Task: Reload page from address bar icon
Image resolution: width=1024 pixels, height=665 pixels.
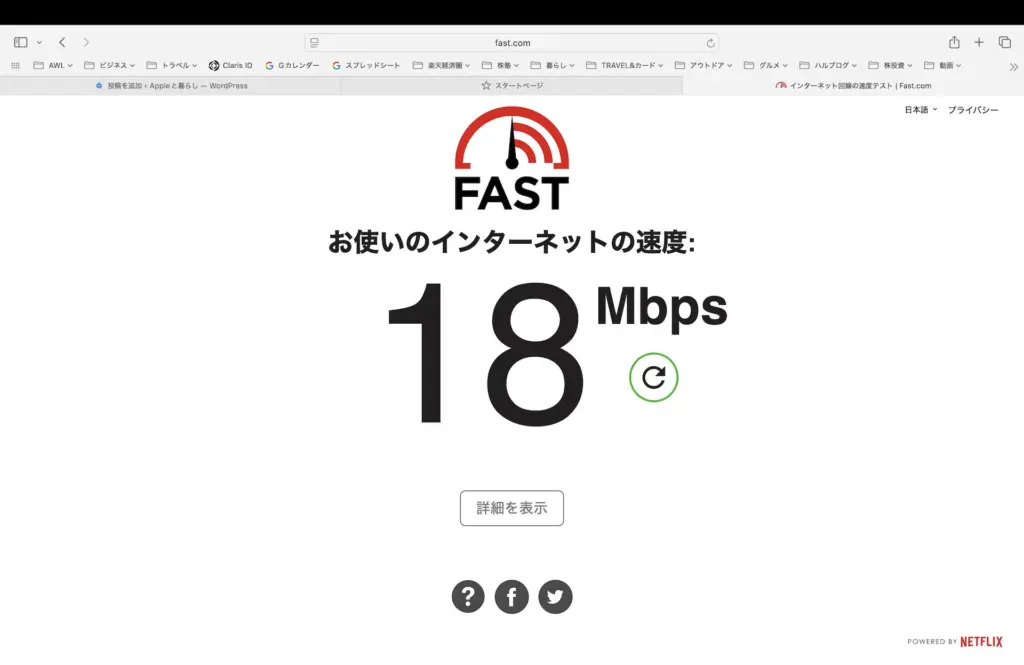Action: coord(710,43)
